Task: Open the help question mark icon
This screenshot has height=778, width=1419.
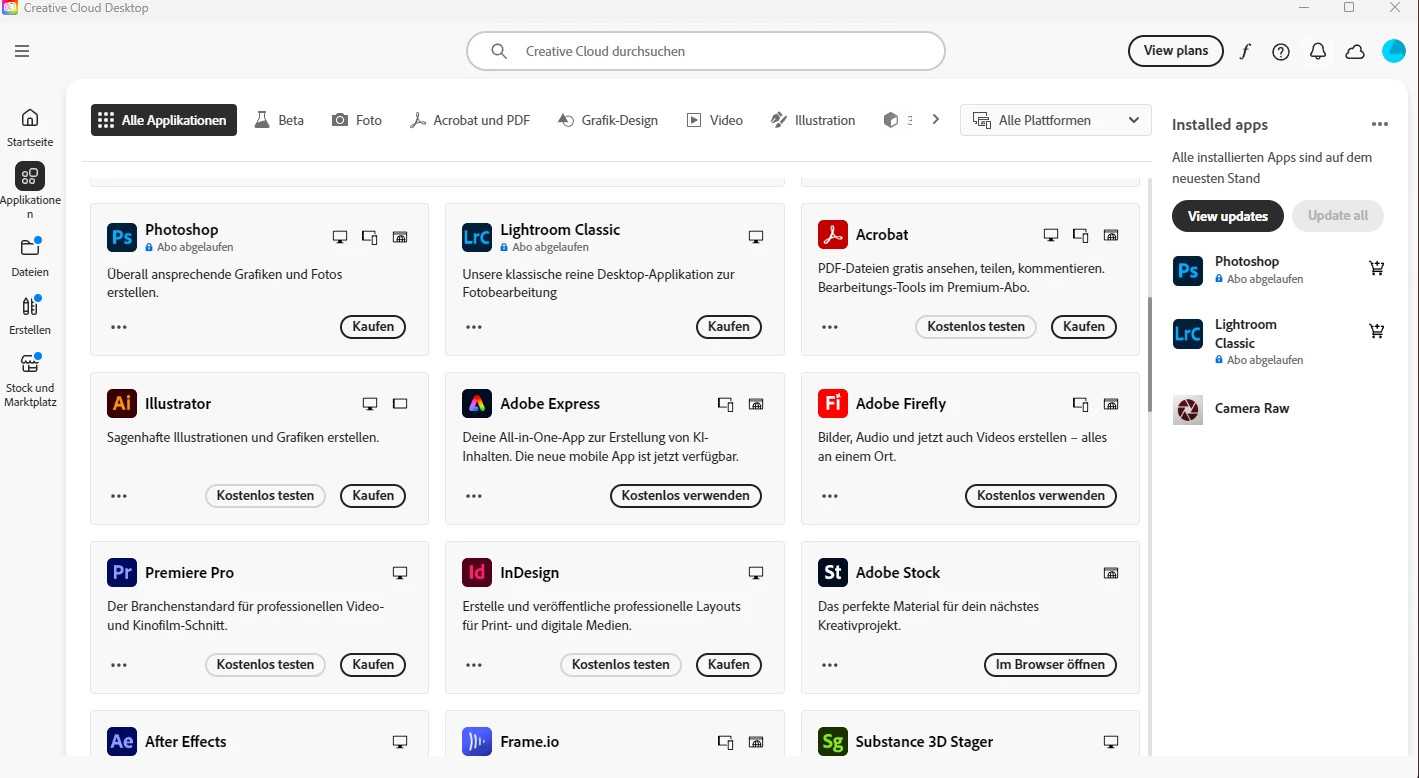Action: (x=1281, y=52)
